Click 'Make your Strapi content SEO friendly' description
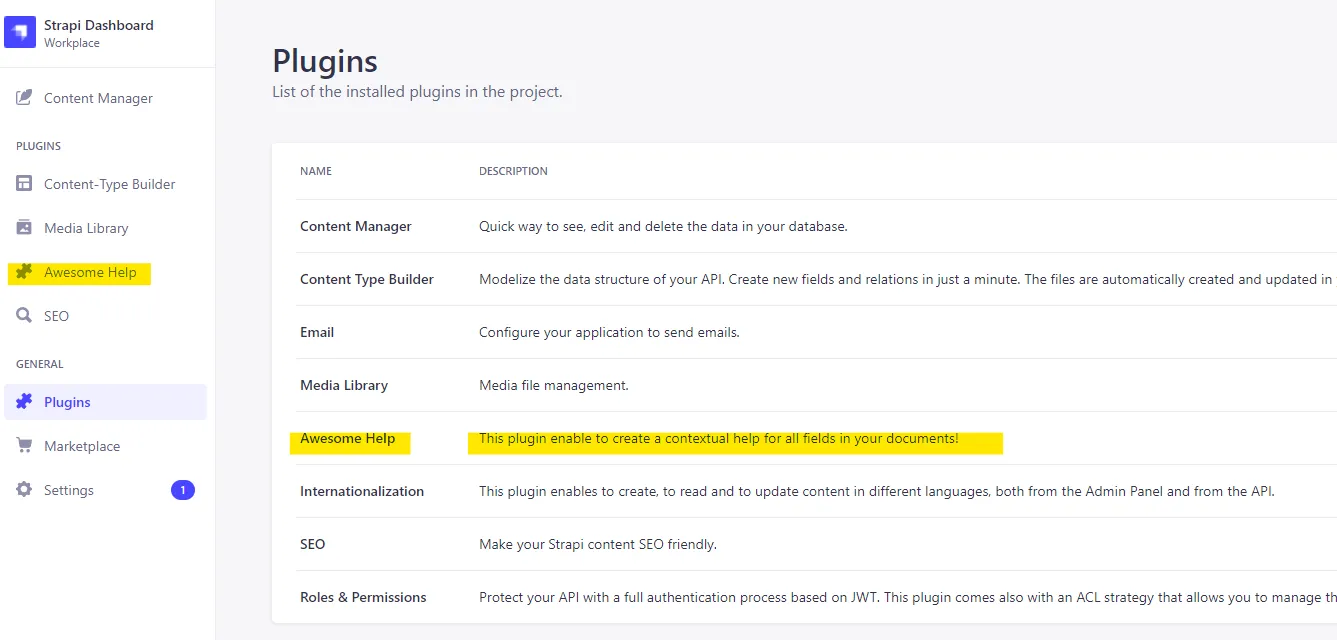 [598, 544]
